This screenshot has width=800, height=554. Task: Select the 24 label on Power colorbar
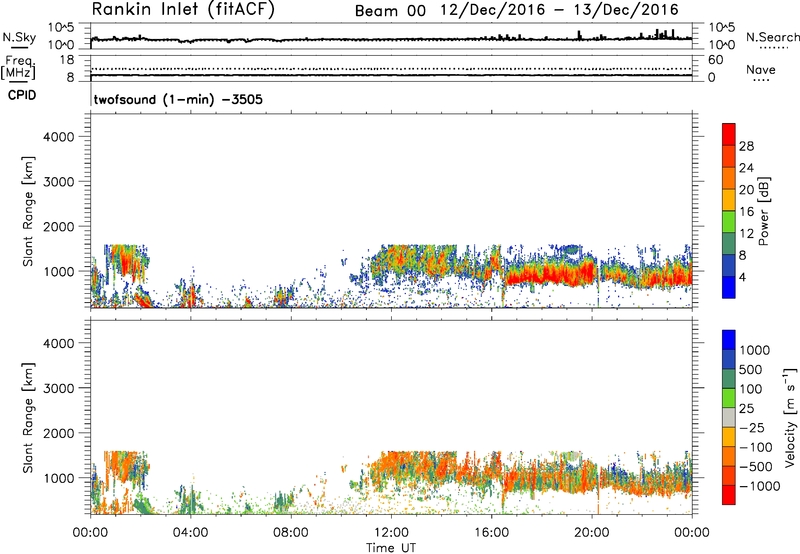point(746,168)
